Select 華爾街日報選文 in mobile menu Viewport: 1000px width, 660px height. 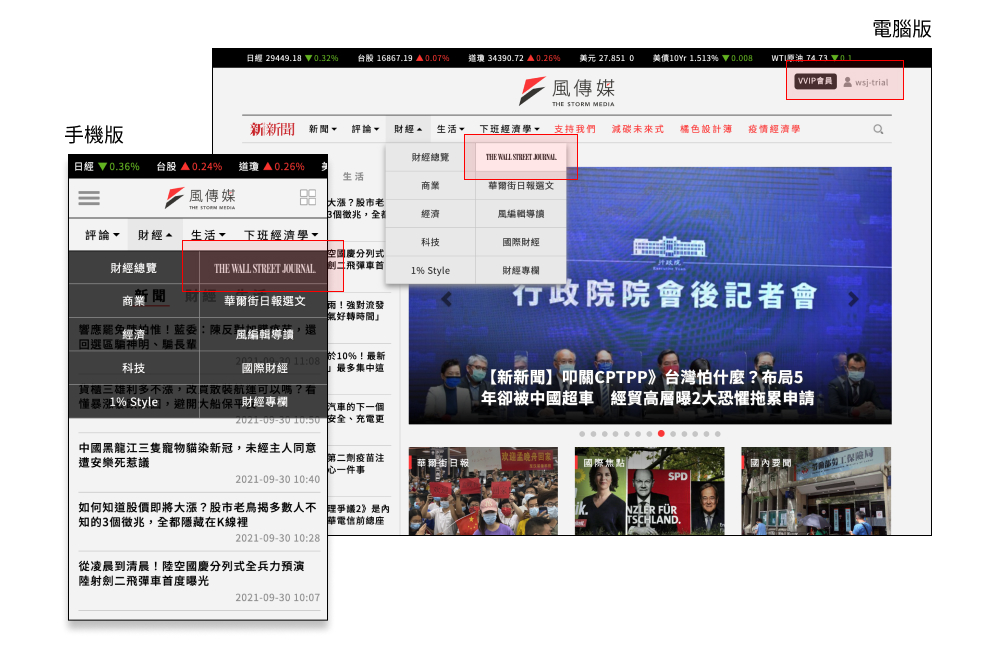pyautogui.click(x=265, y=301)
